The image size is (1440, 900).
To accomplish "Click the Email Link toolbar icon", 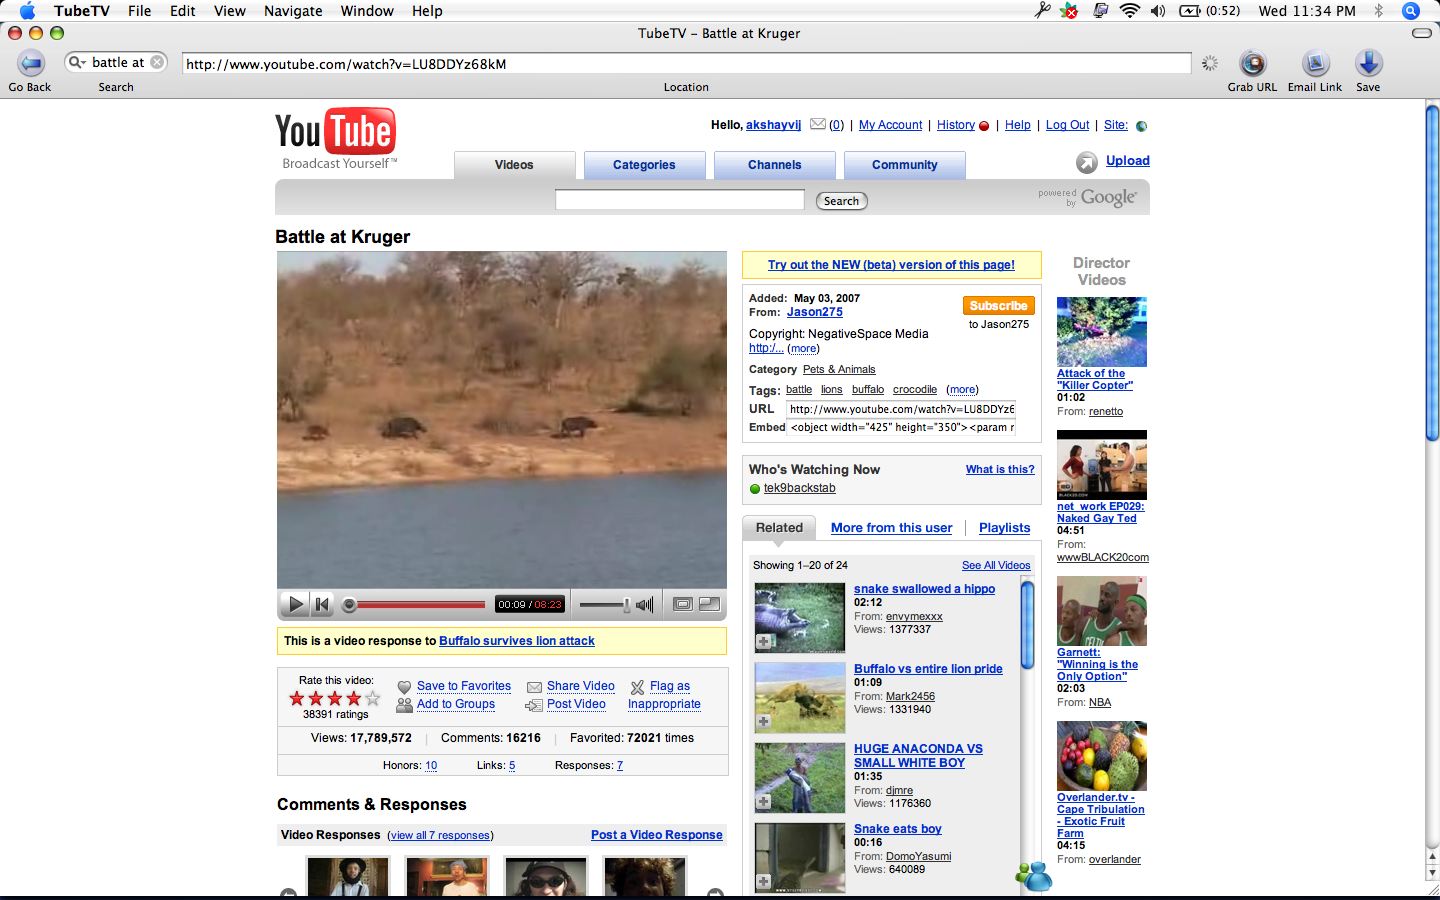I will [1315, 63].
